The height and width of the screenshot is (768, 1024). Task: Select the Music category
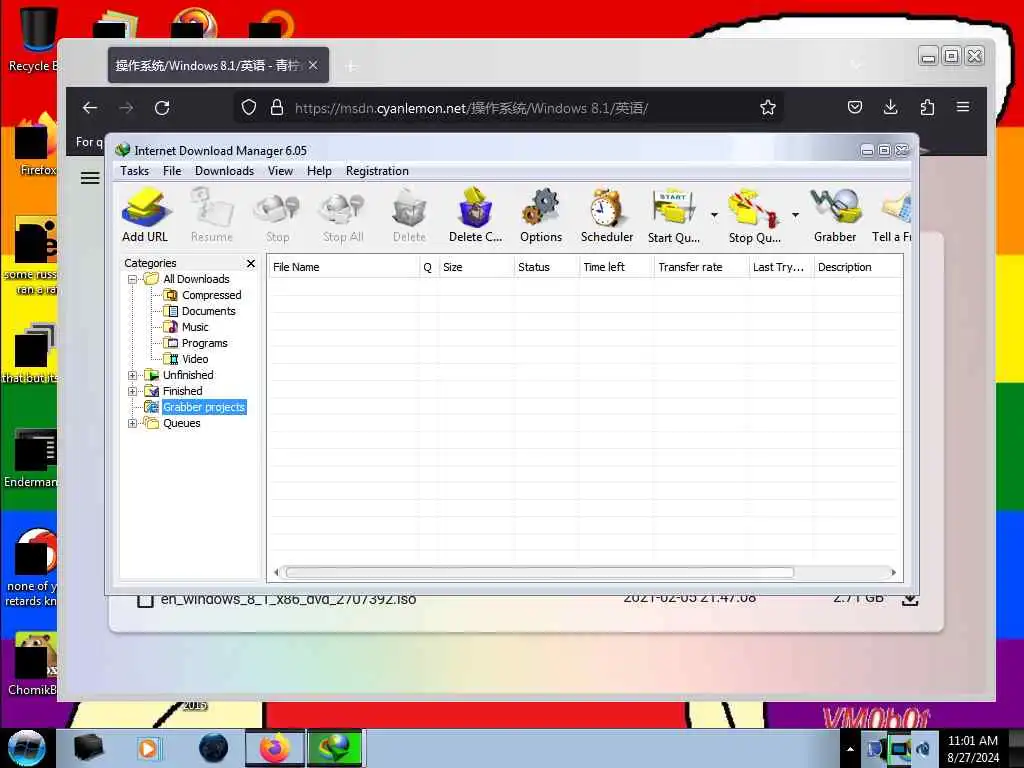(195, 327)
